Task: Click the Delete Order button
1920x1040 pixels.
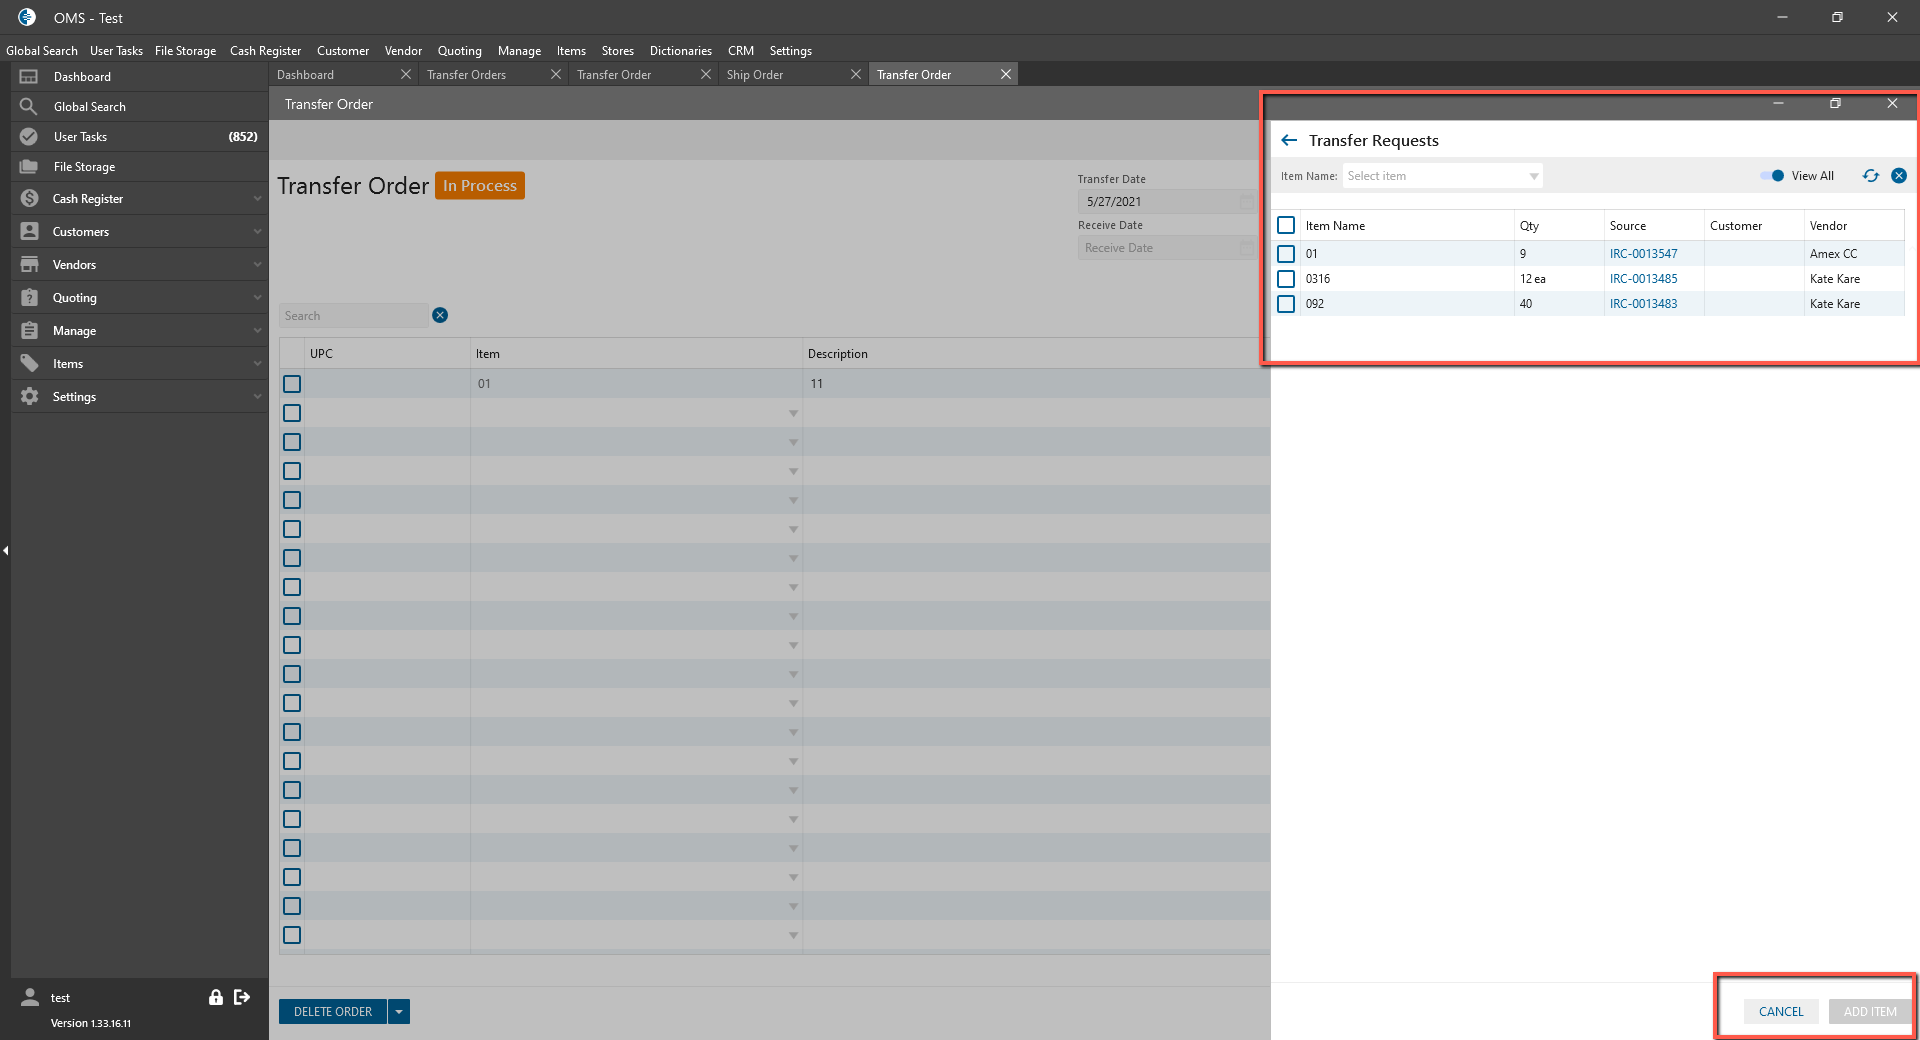Action: (333, 1012)
